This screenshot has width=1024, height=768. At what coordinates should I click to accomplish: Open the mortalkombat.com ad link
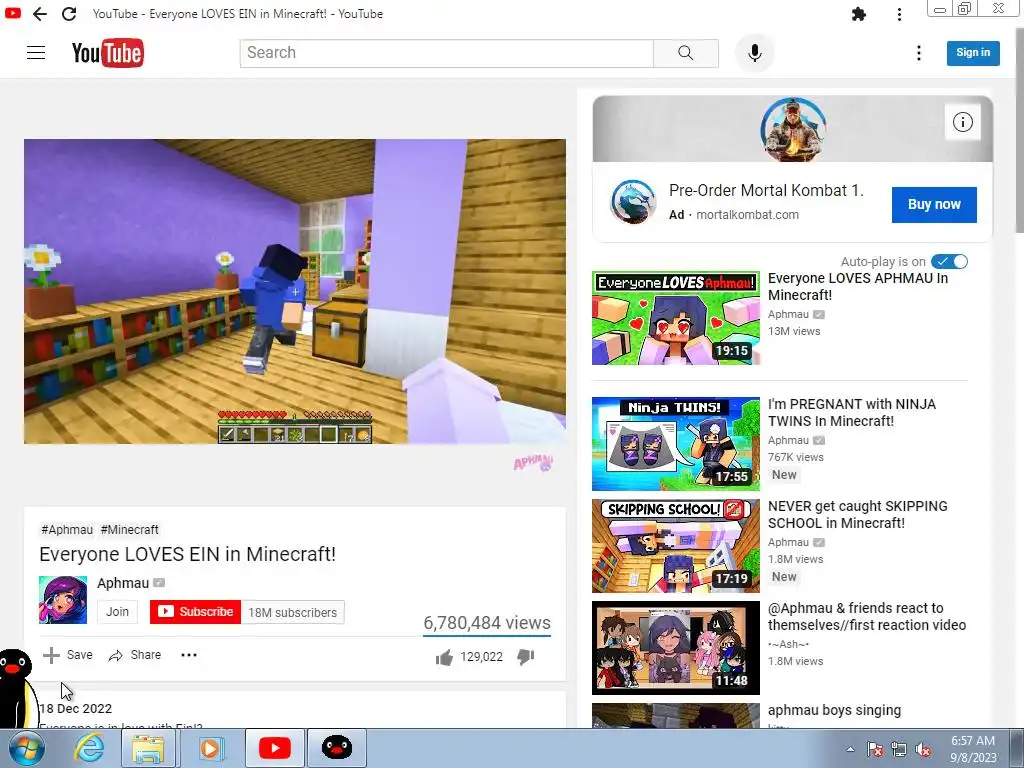747,215
